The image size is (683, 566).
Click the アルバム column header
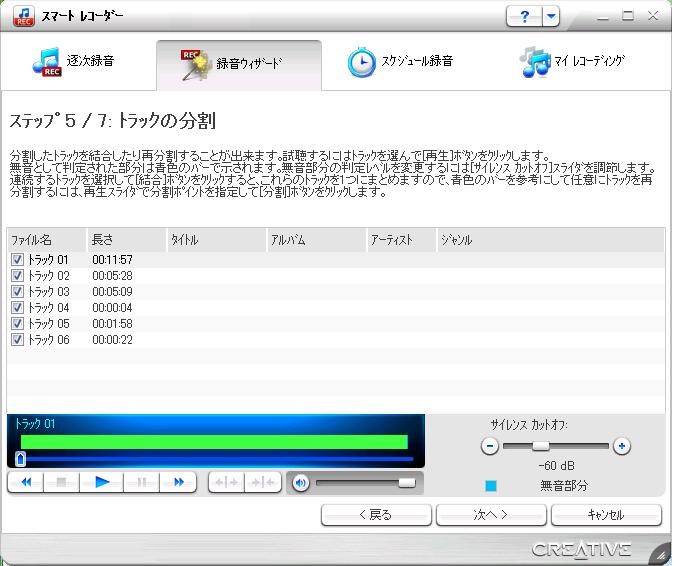[x=314, y=240]
